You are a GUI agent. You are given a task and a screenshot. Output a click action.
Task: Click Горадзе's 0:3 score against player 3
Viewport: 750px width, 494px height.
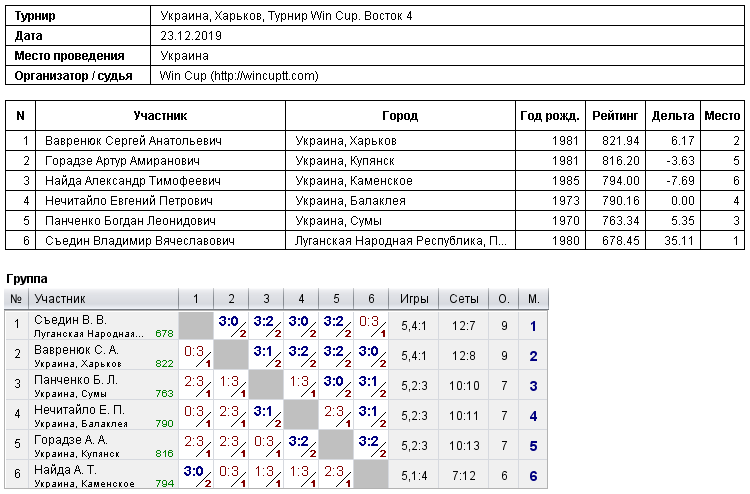(x=264, y=441)
